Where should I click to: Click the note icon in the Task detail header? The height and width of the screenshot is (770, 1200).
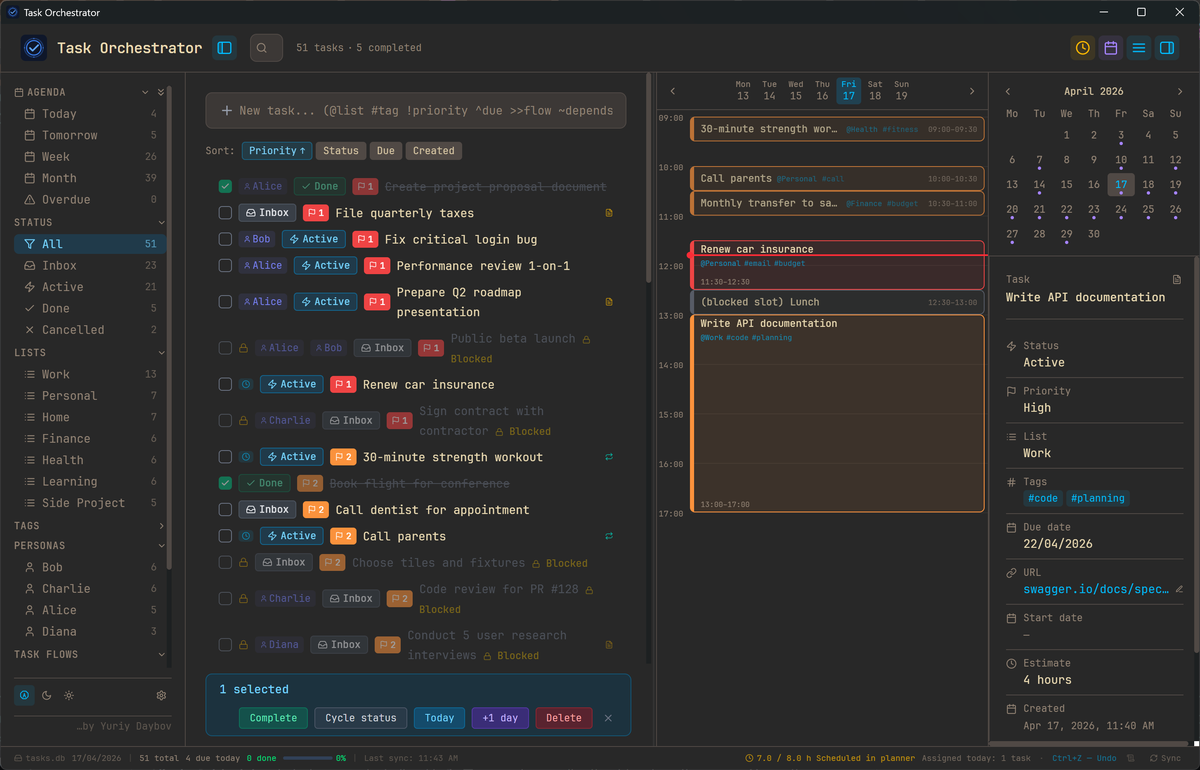point(1177,280)
